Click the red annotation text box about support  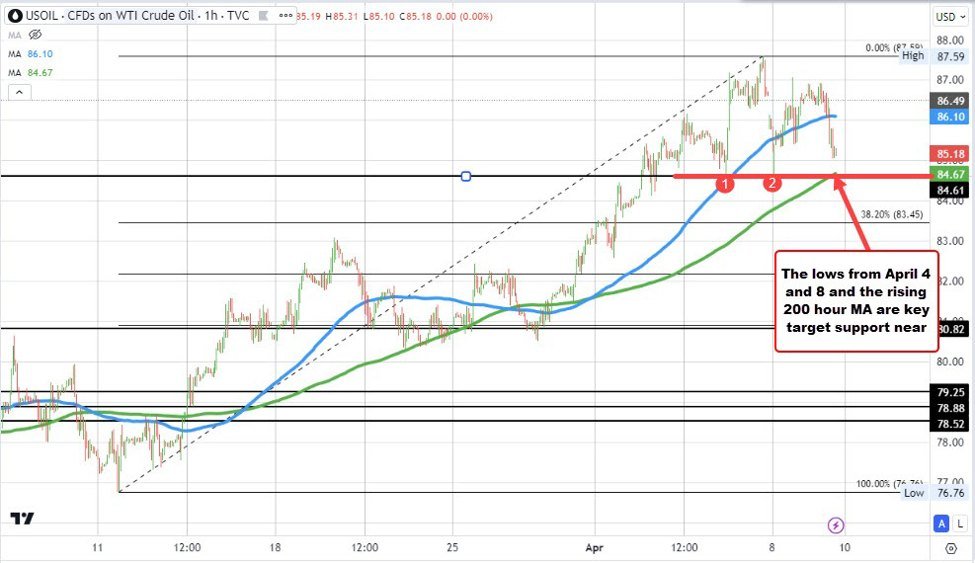tap(857, 302)
